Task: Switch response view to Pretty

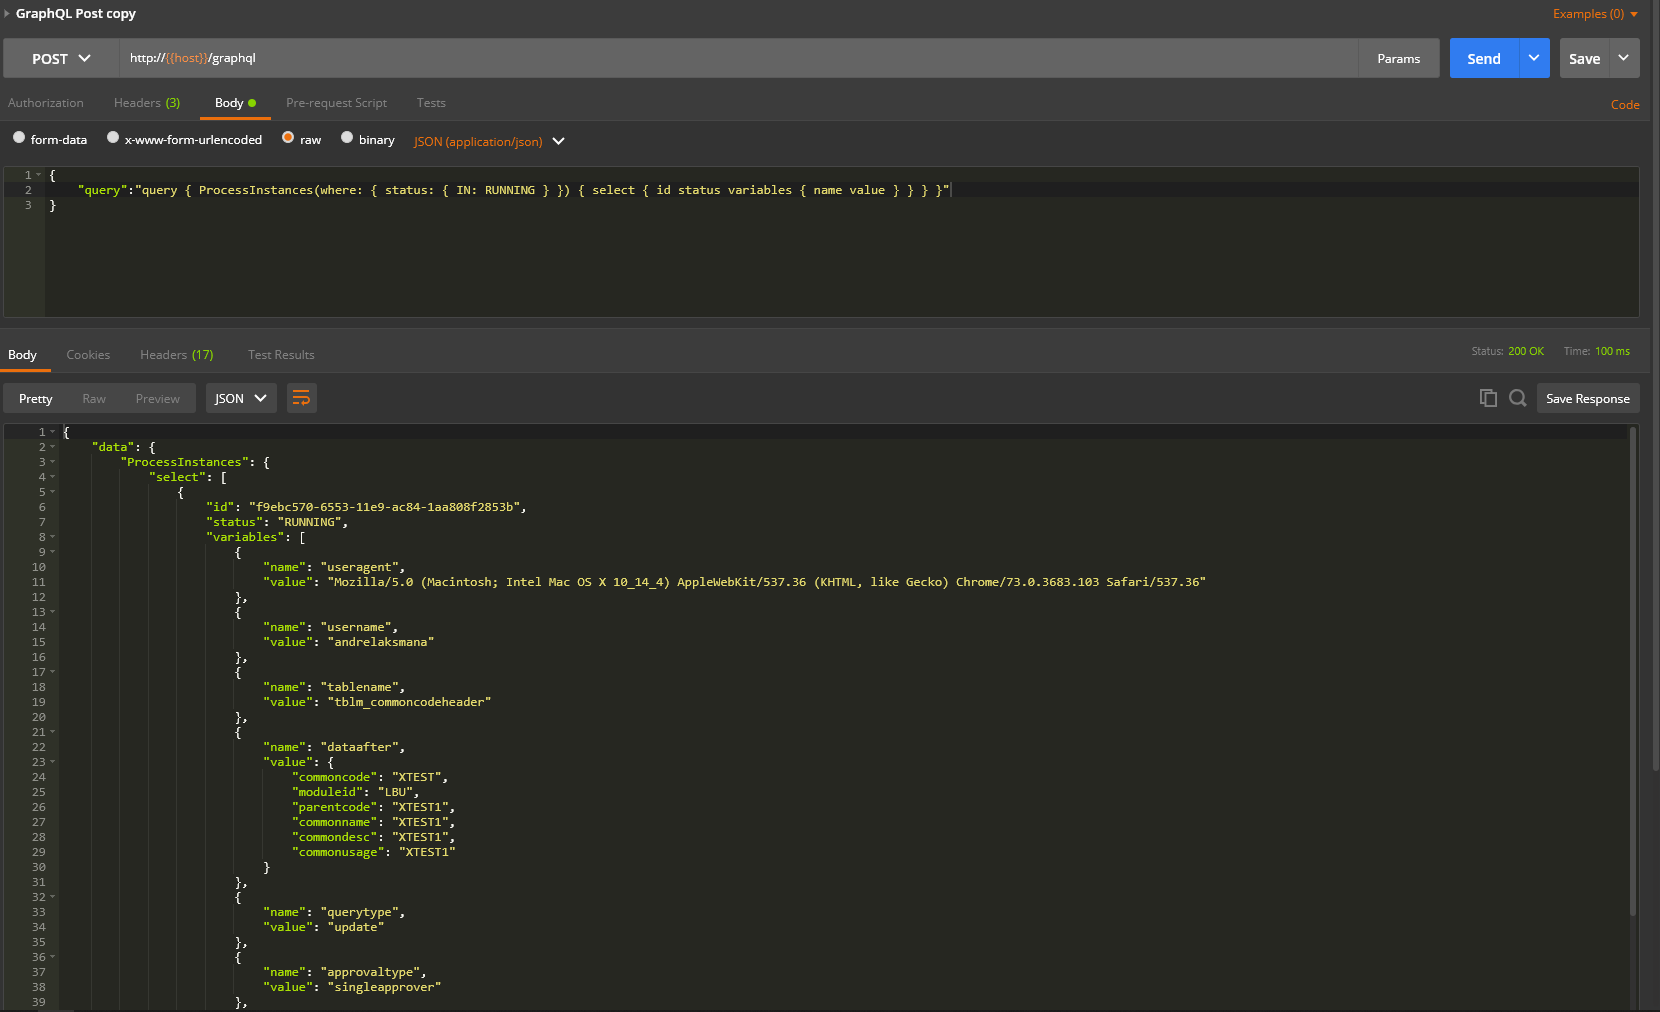Action: point(36,398)
